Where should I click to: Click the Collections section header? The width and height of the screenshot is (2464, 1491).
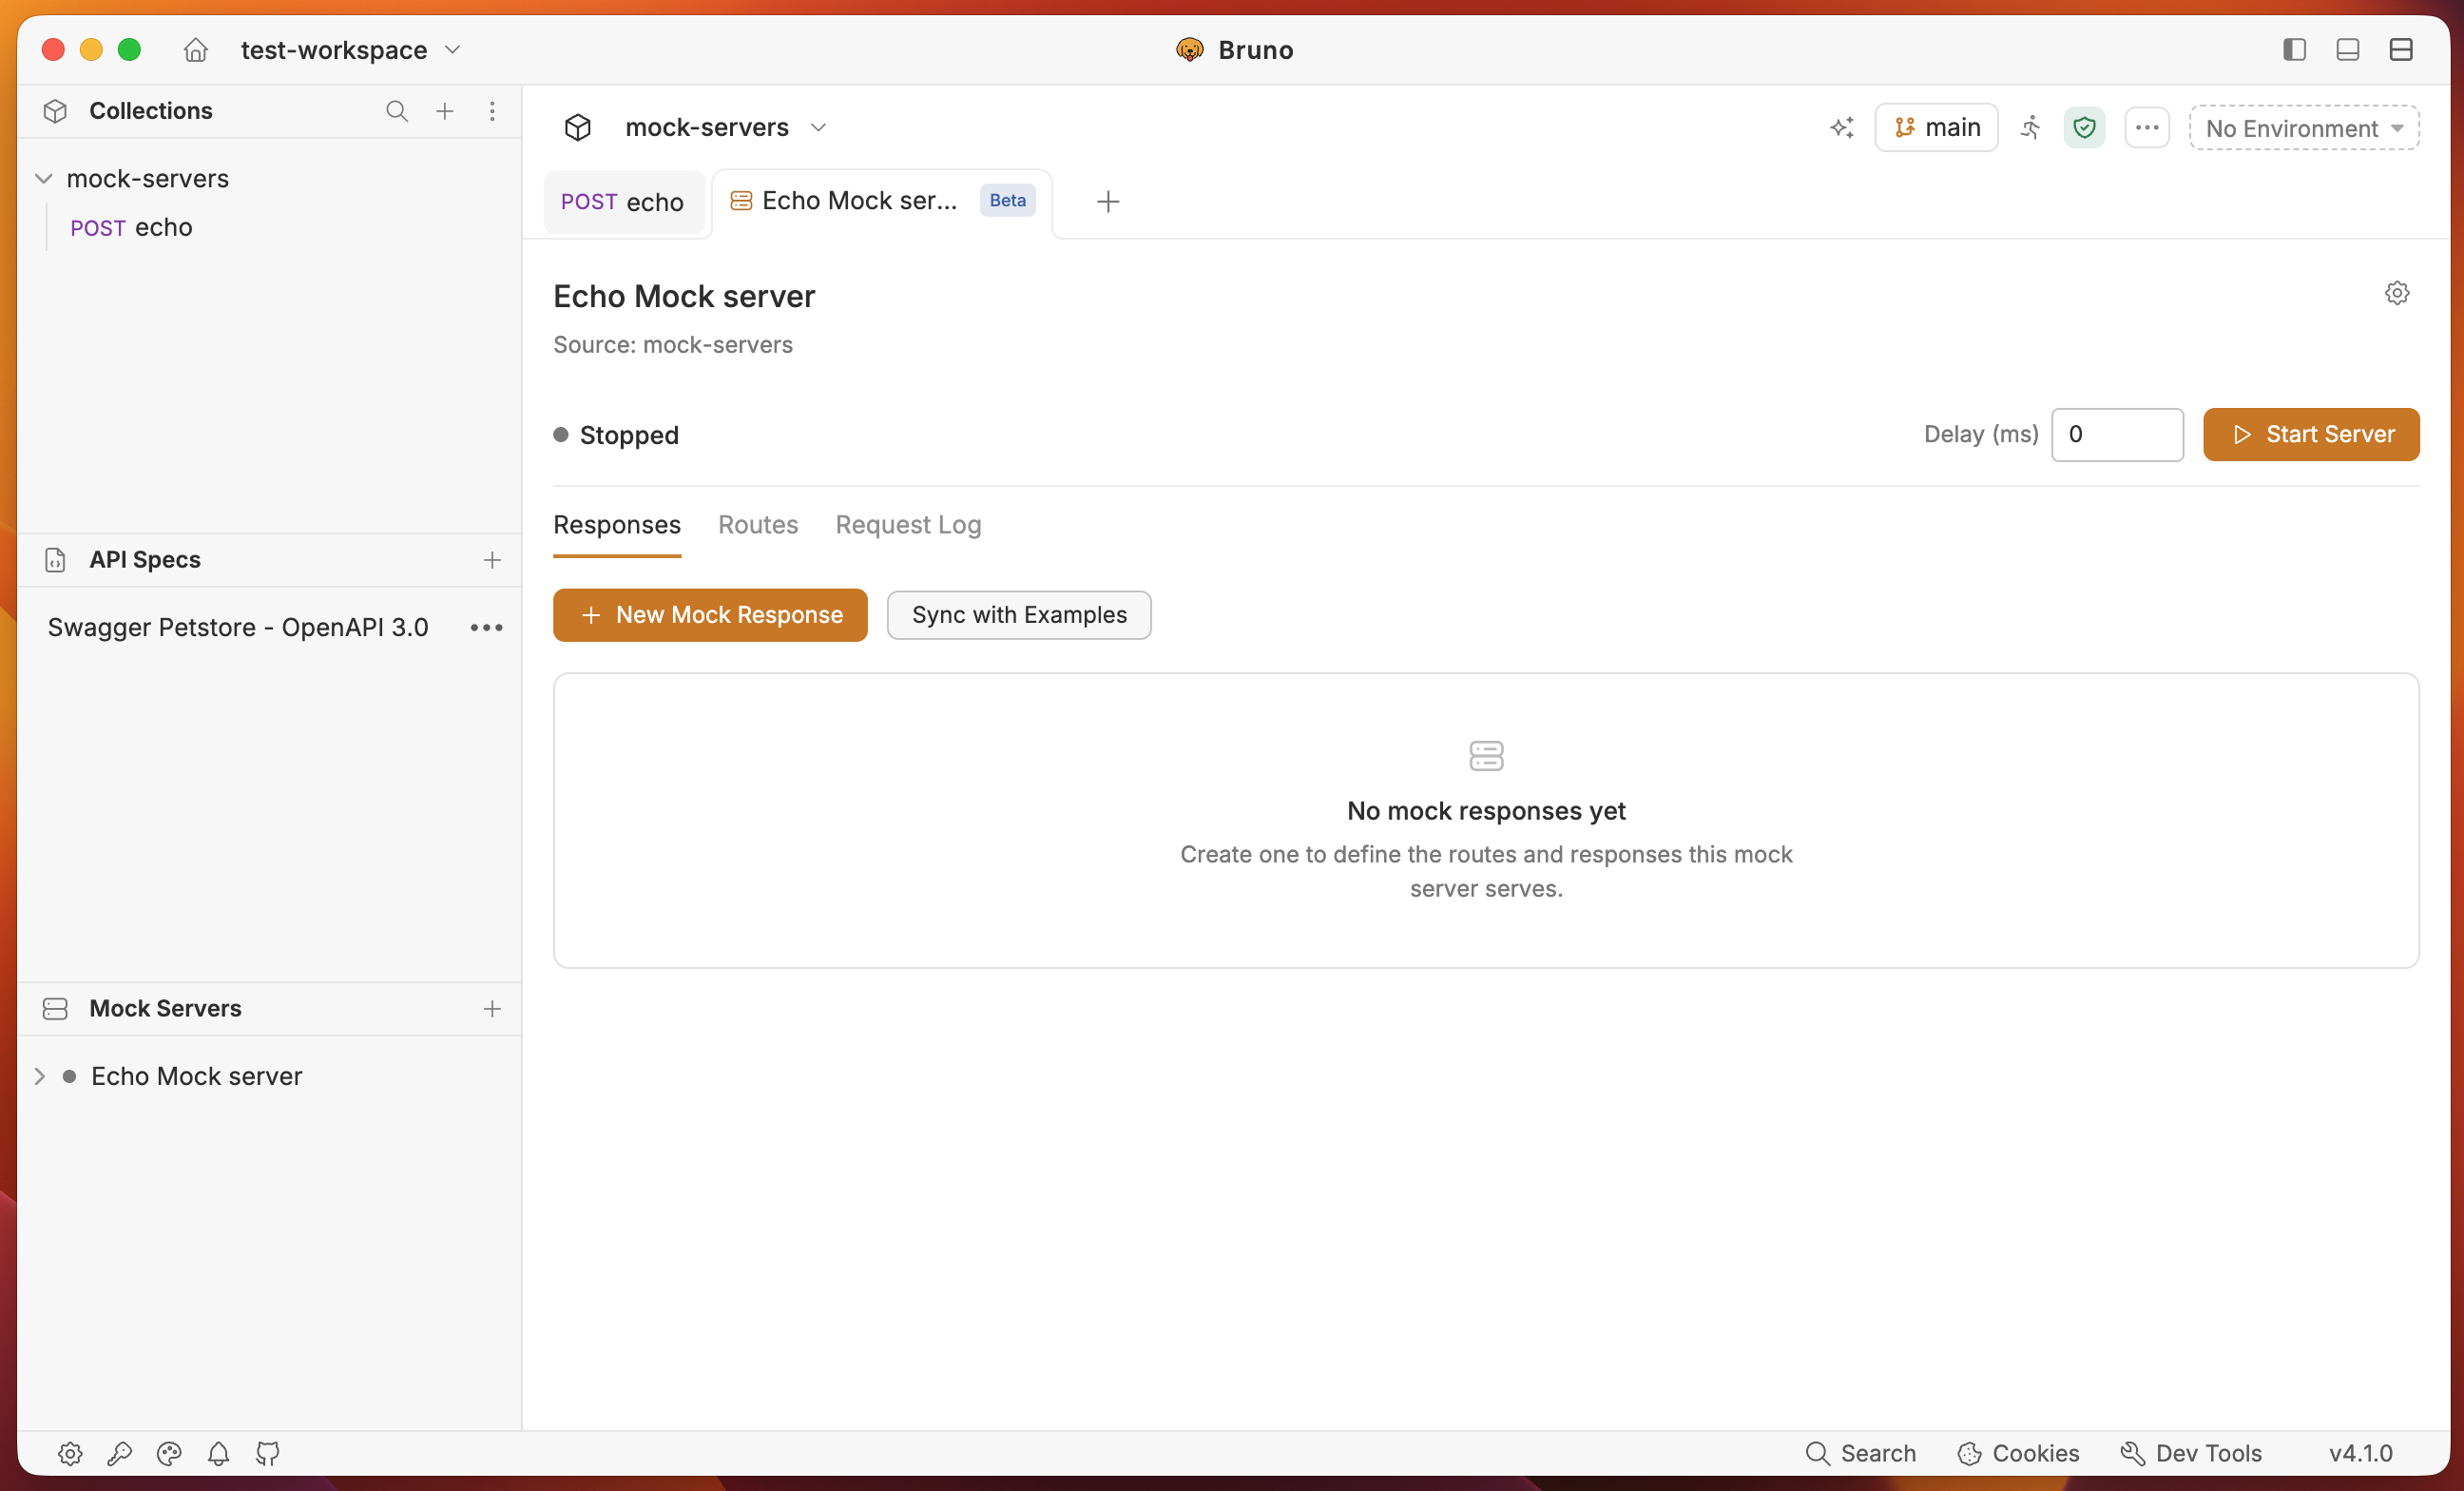[151, 111]
